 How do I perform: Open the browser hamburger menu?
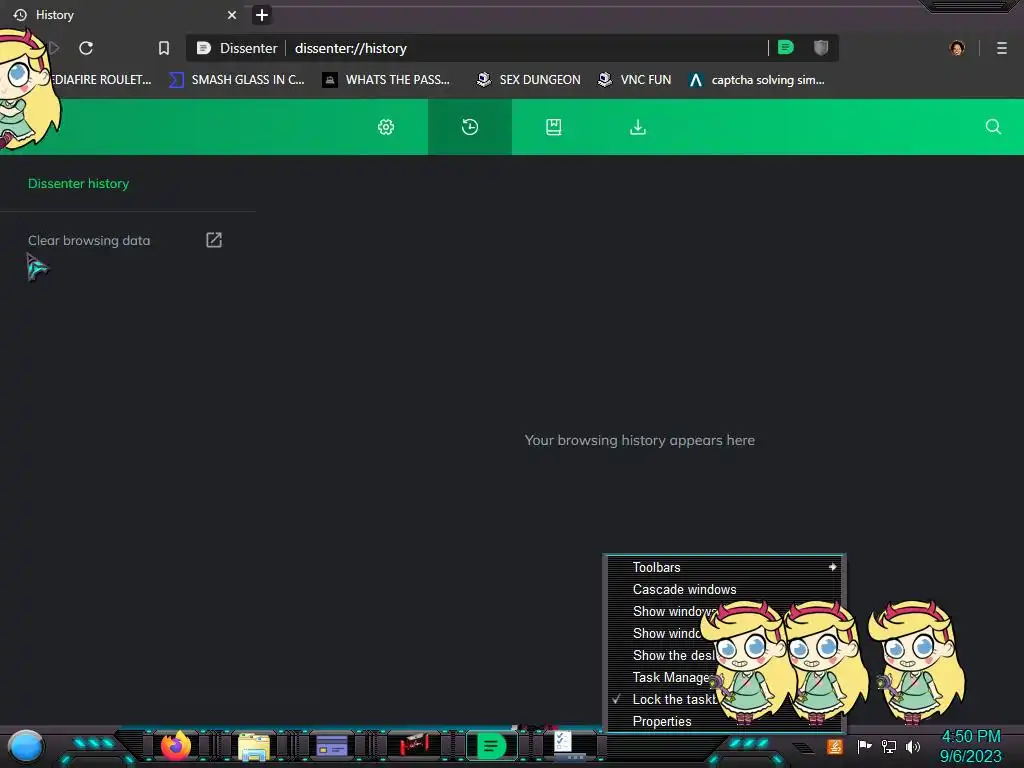(x=1002, y=48)
